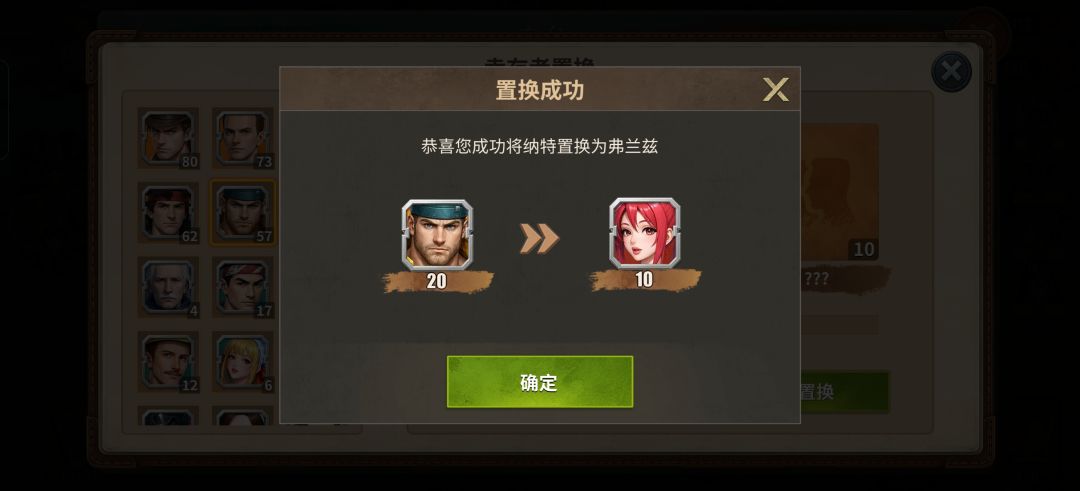Select the blonde female hero with count 6

click(242, 362)
